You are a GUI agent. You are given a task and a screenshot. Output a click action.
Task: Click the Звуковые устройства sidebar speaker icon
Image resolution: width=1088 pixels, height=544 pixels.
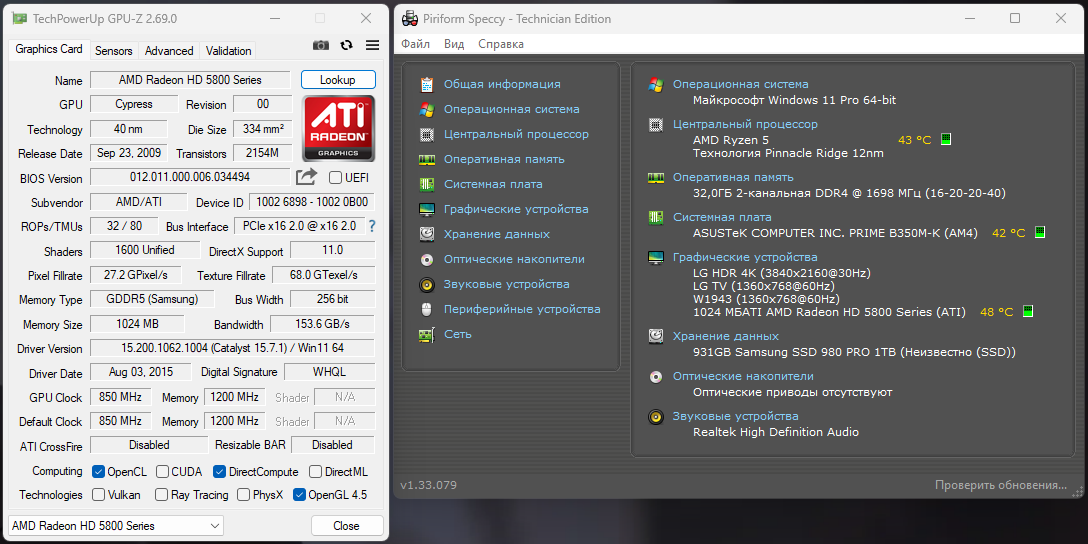[x=427, y=284]
